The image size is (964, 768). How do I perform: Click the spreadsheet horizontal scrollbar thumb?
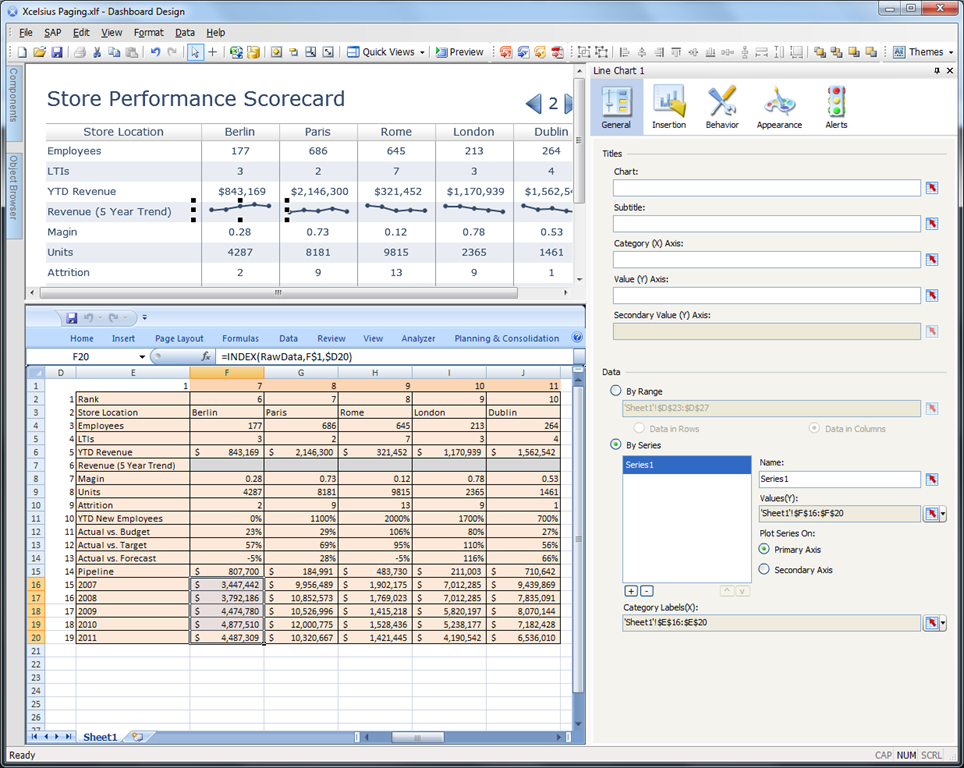417,737
